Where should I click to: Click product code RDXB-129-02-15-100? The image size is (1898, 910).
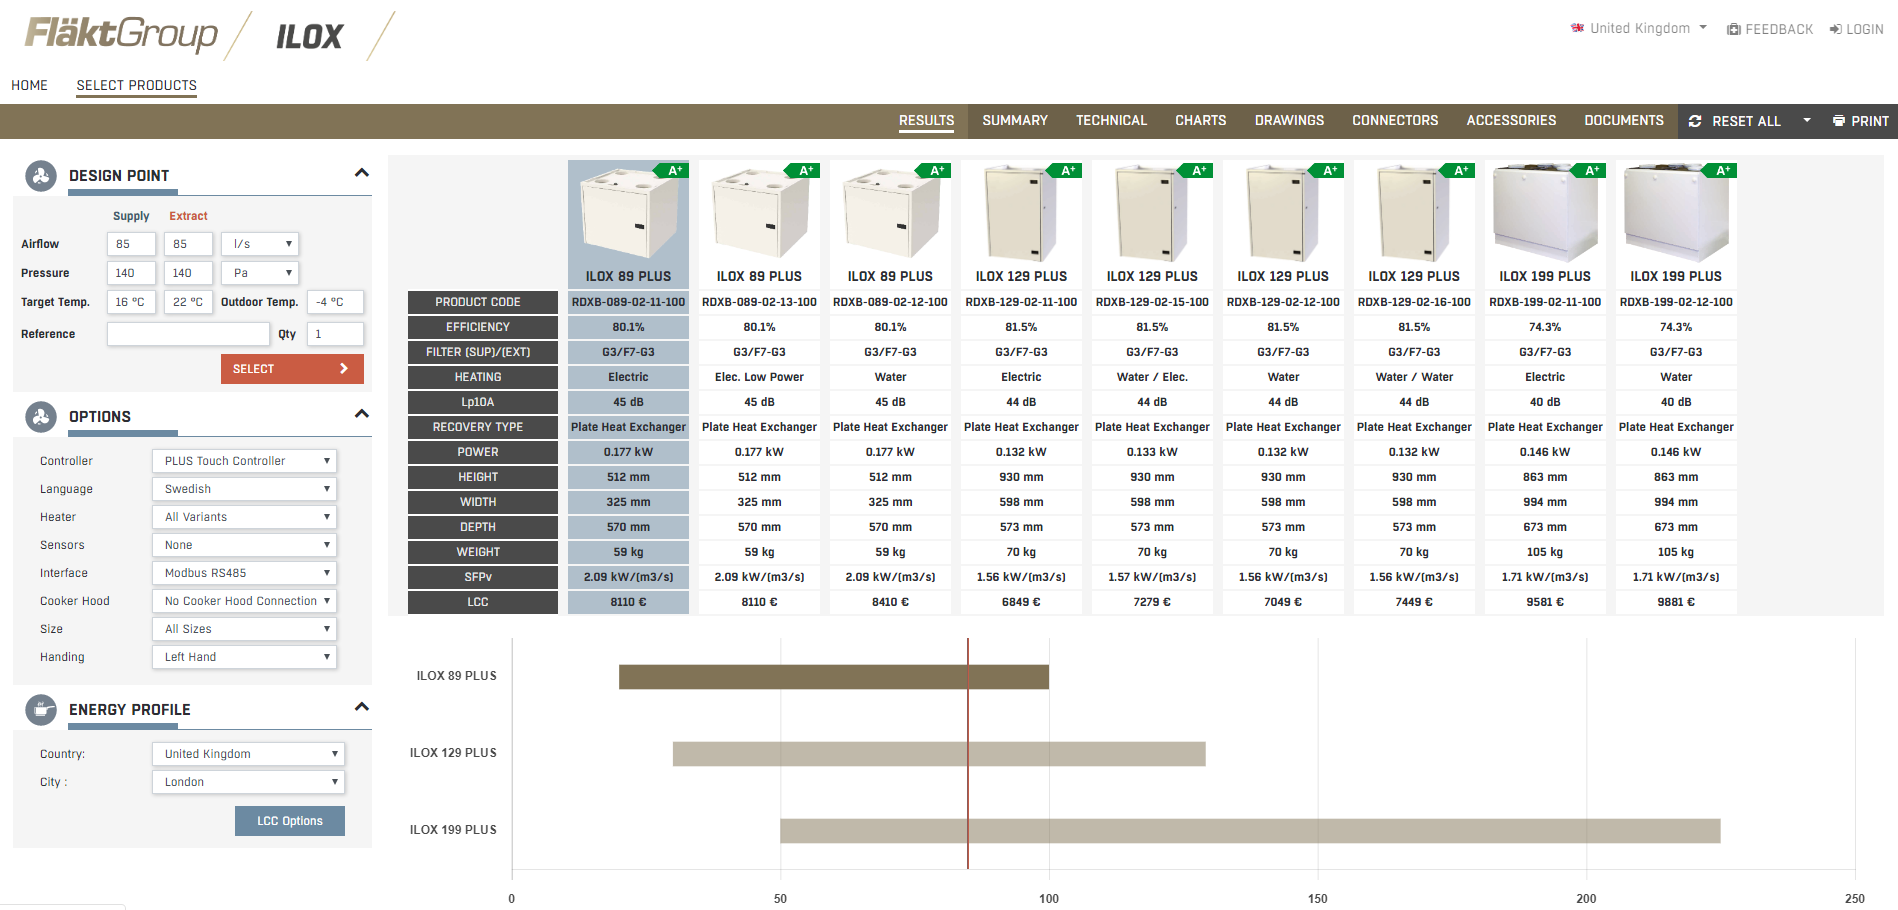[1152, 302]
